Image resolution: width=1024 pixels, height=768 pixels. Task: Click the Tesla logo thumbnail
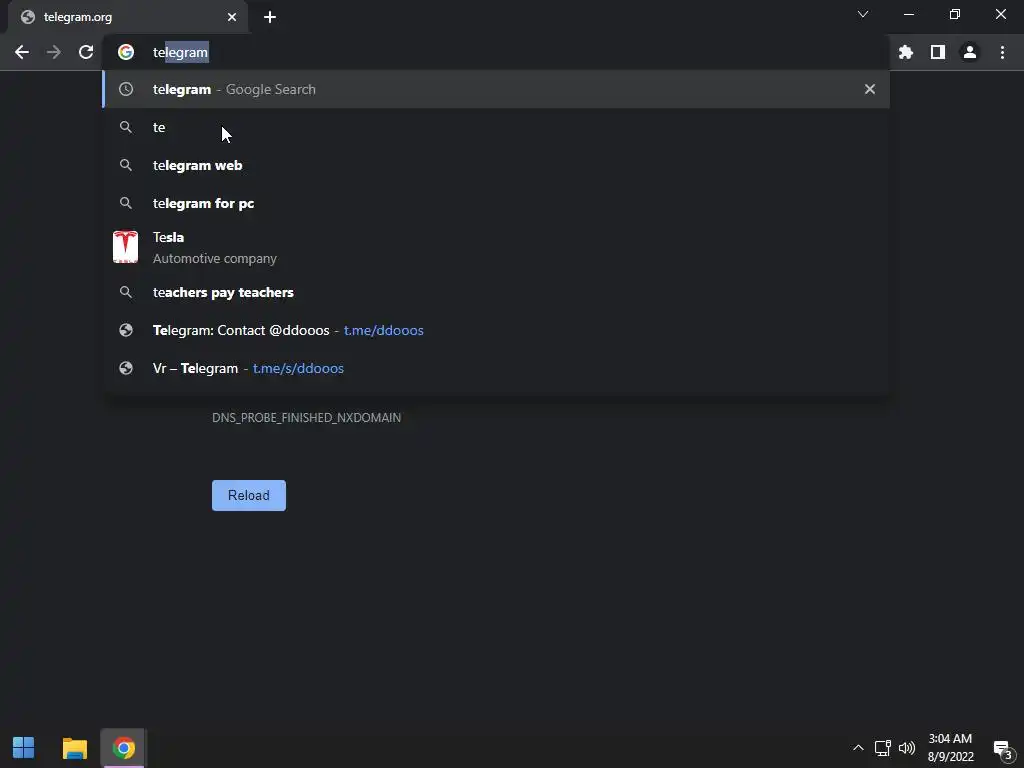tap(125, 247)
